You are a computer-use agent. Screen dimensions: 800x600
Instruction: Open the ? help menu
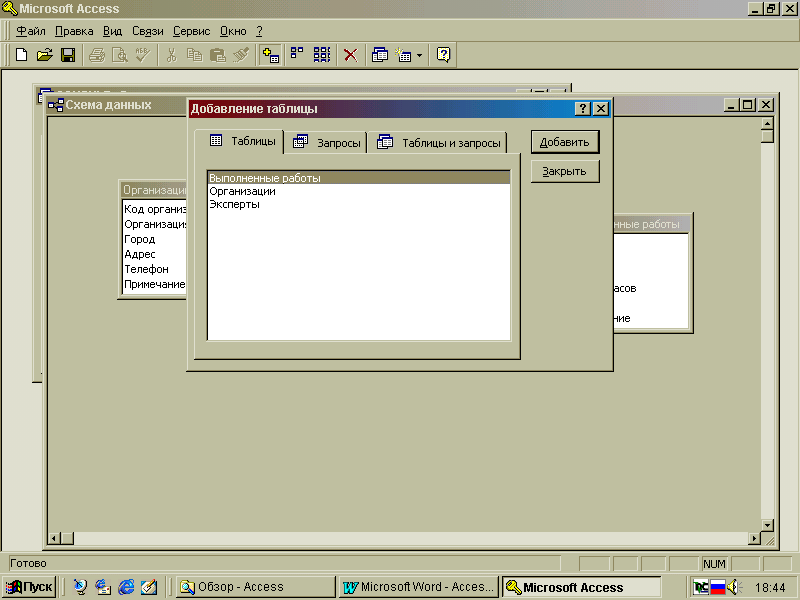click(259, 31)
